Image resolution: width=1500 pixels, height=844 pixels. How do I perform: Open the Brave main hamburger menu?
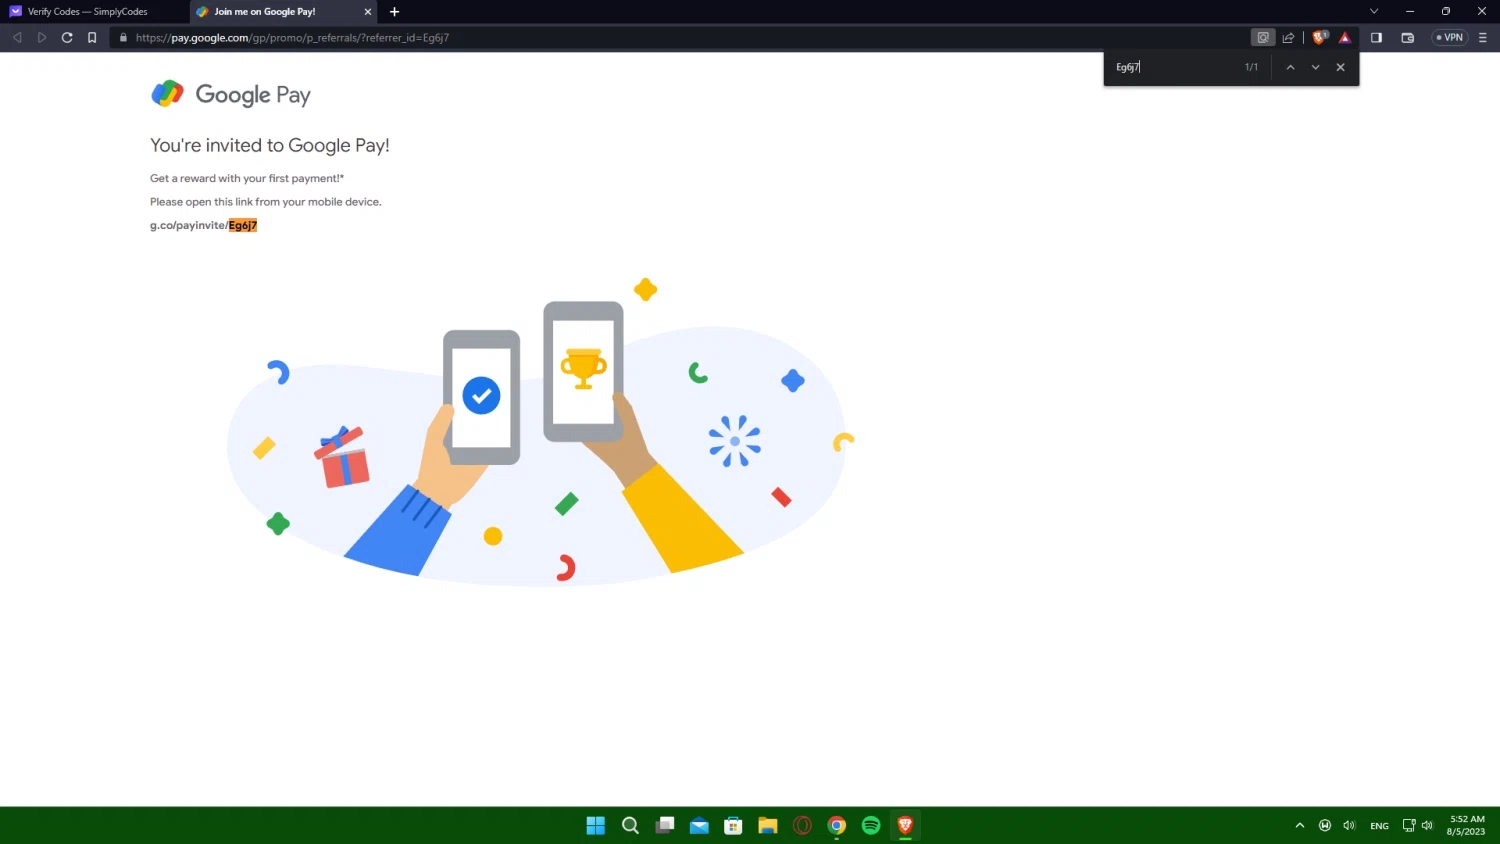pos(1483,38)
